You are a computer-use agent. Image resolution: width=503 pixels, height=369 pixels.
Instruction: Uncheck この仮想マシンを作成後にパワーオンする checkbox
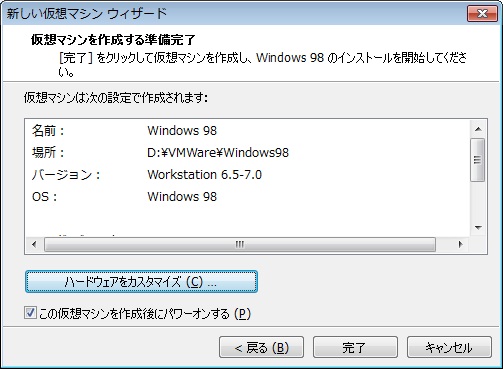pyautogui.click(x=30, y=313)
